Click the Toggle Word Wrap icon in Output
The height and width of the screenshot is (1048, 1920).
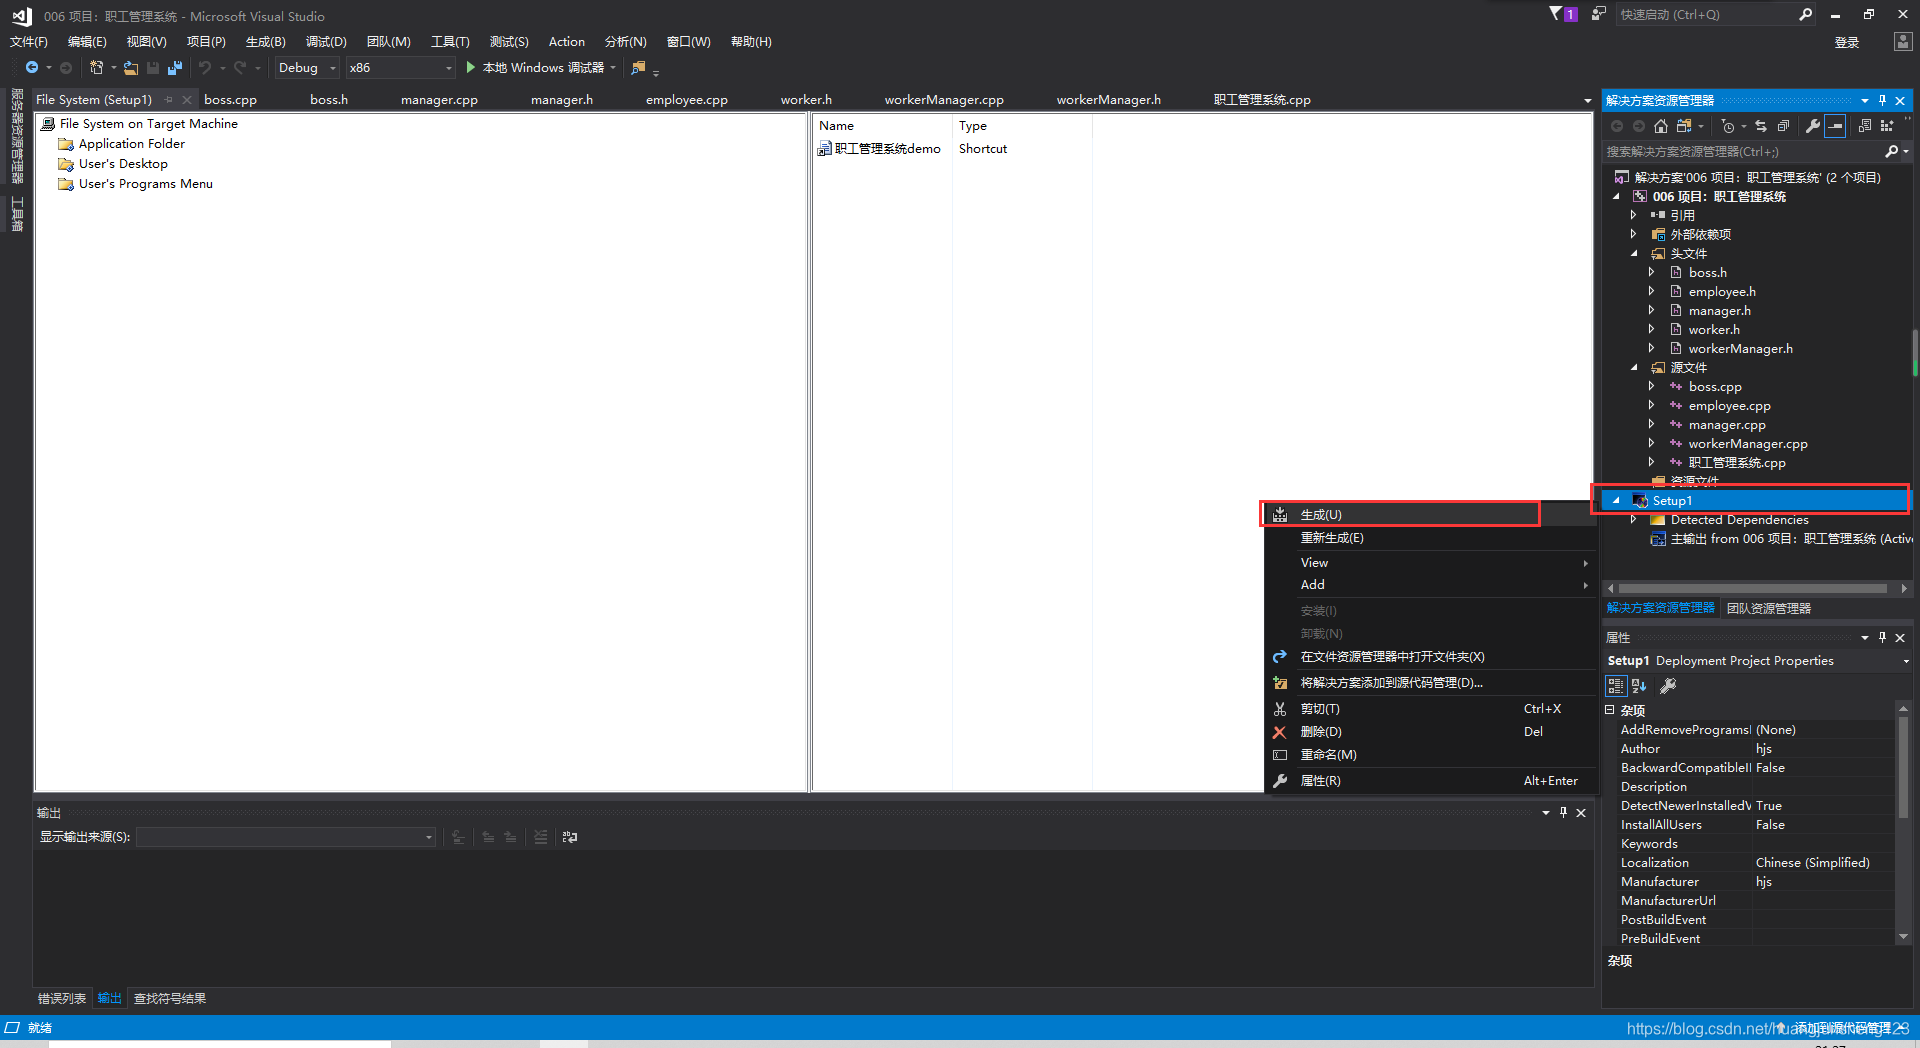[570, 838]
